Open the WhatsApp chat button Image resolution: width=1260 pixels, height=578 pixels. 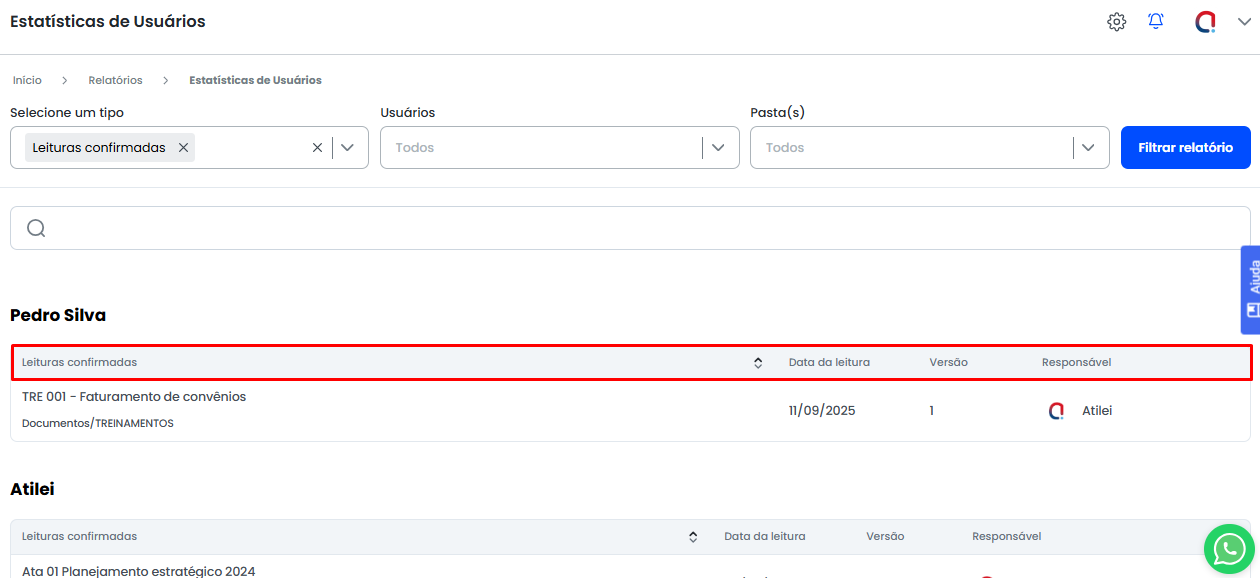pos(1229,548)
